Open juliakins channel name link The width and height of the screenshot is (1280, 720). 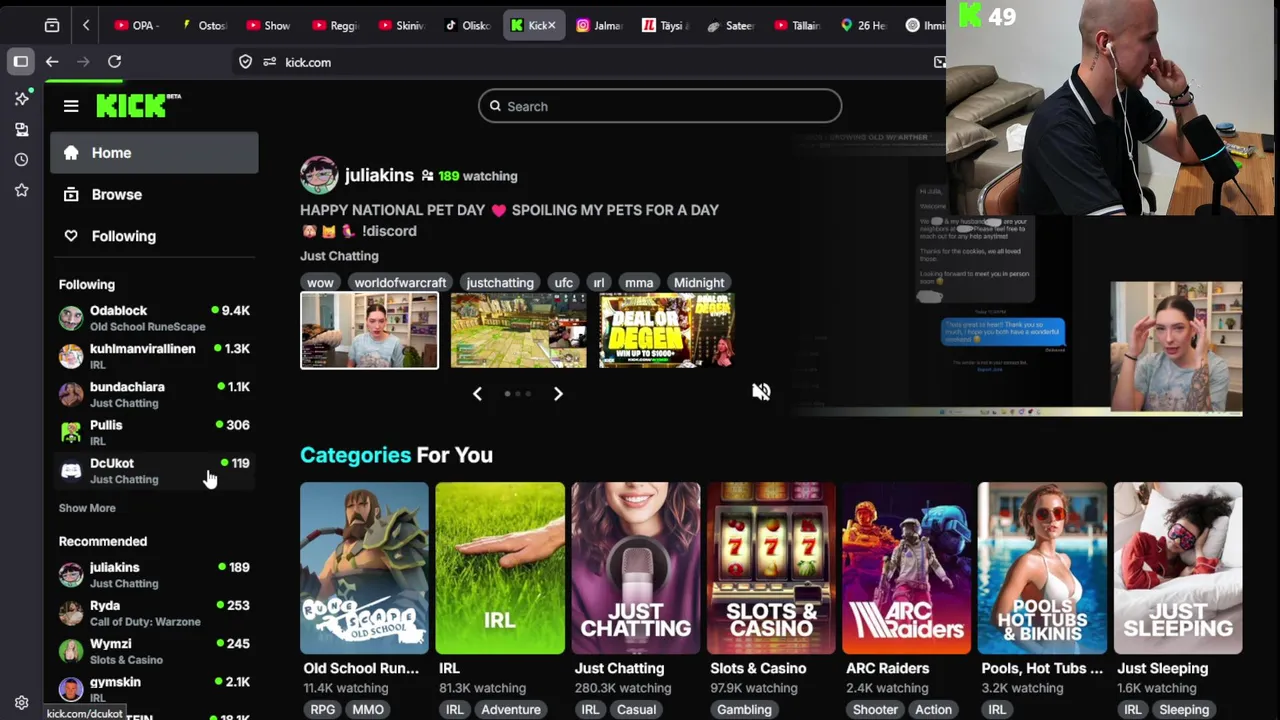tap(379, 175)
